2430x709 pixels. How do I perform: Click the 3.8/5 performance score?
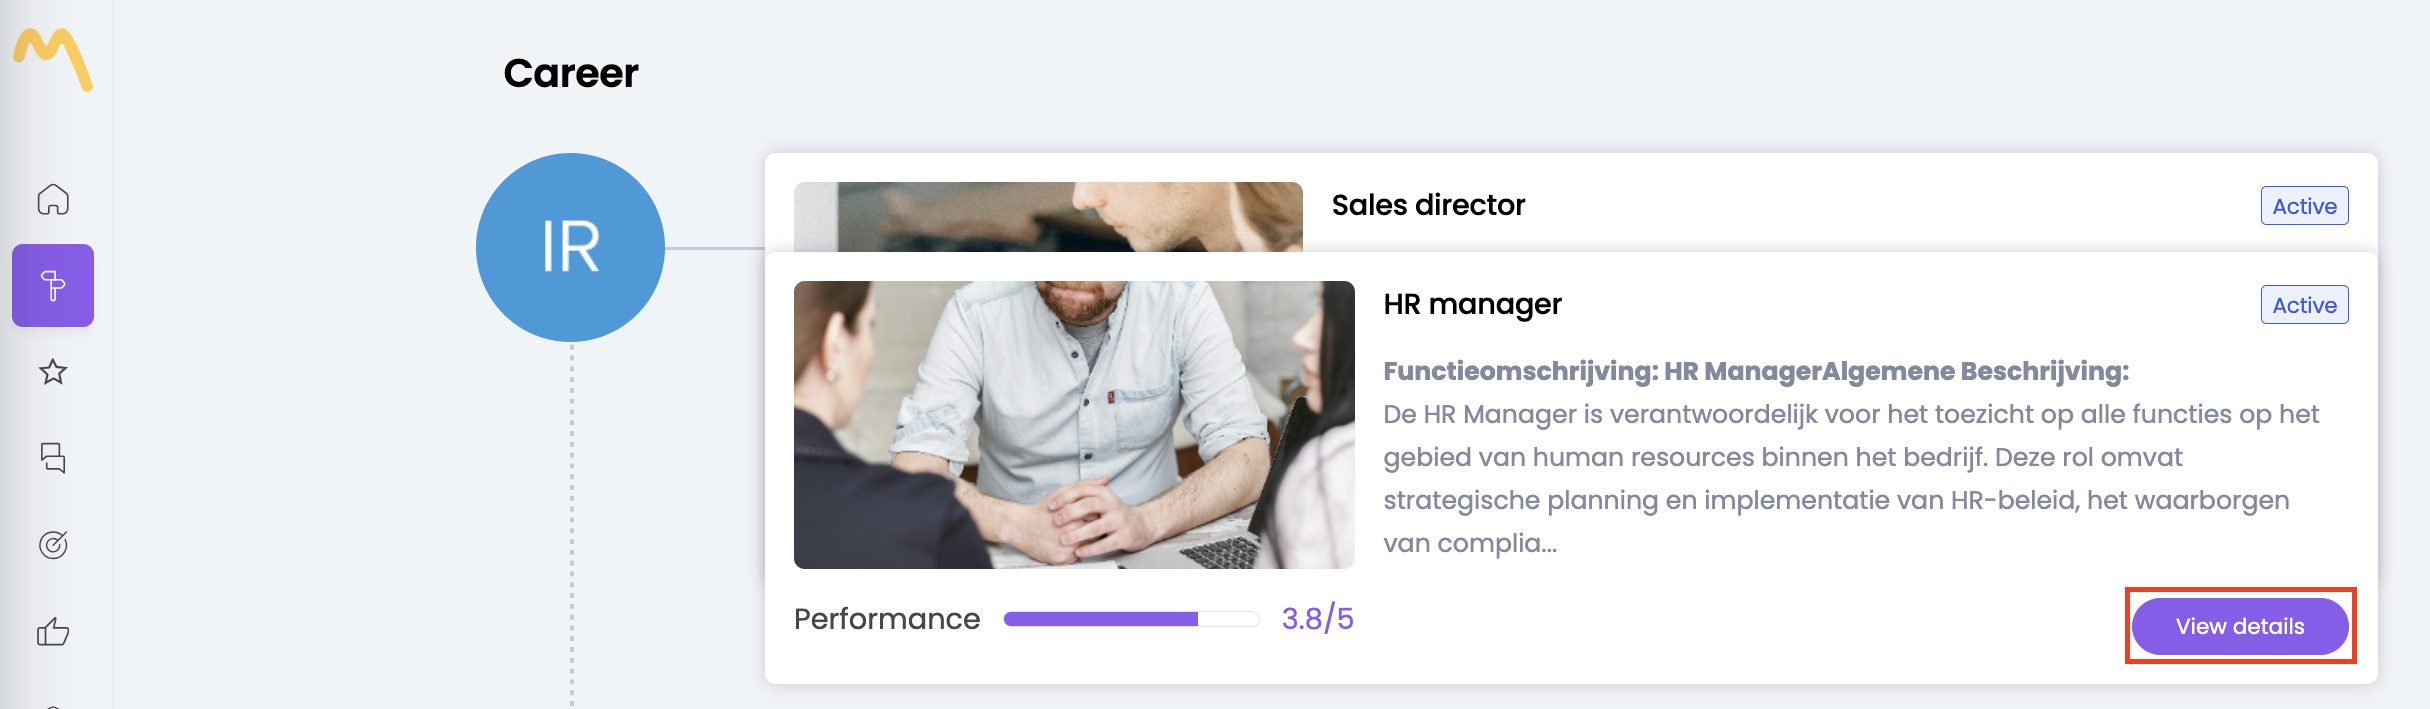(x=1317, y=619)
